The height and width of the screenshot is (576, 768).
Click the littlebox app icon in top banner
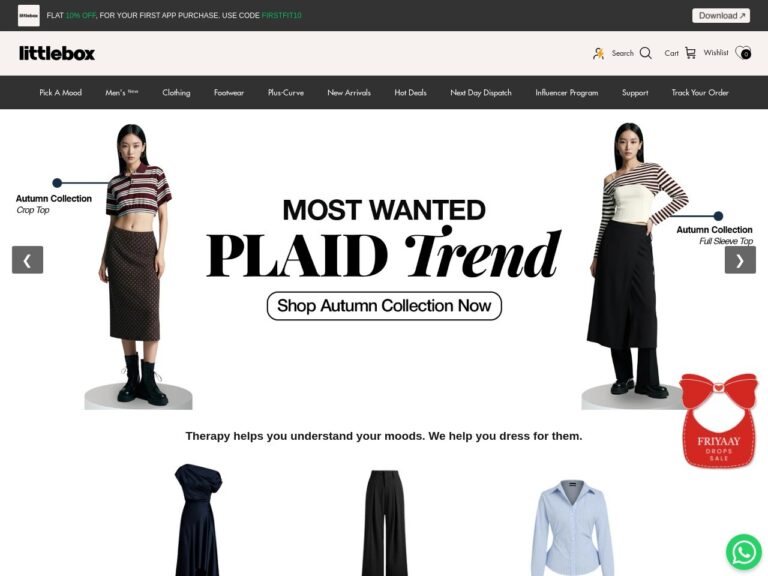[28, 16]
